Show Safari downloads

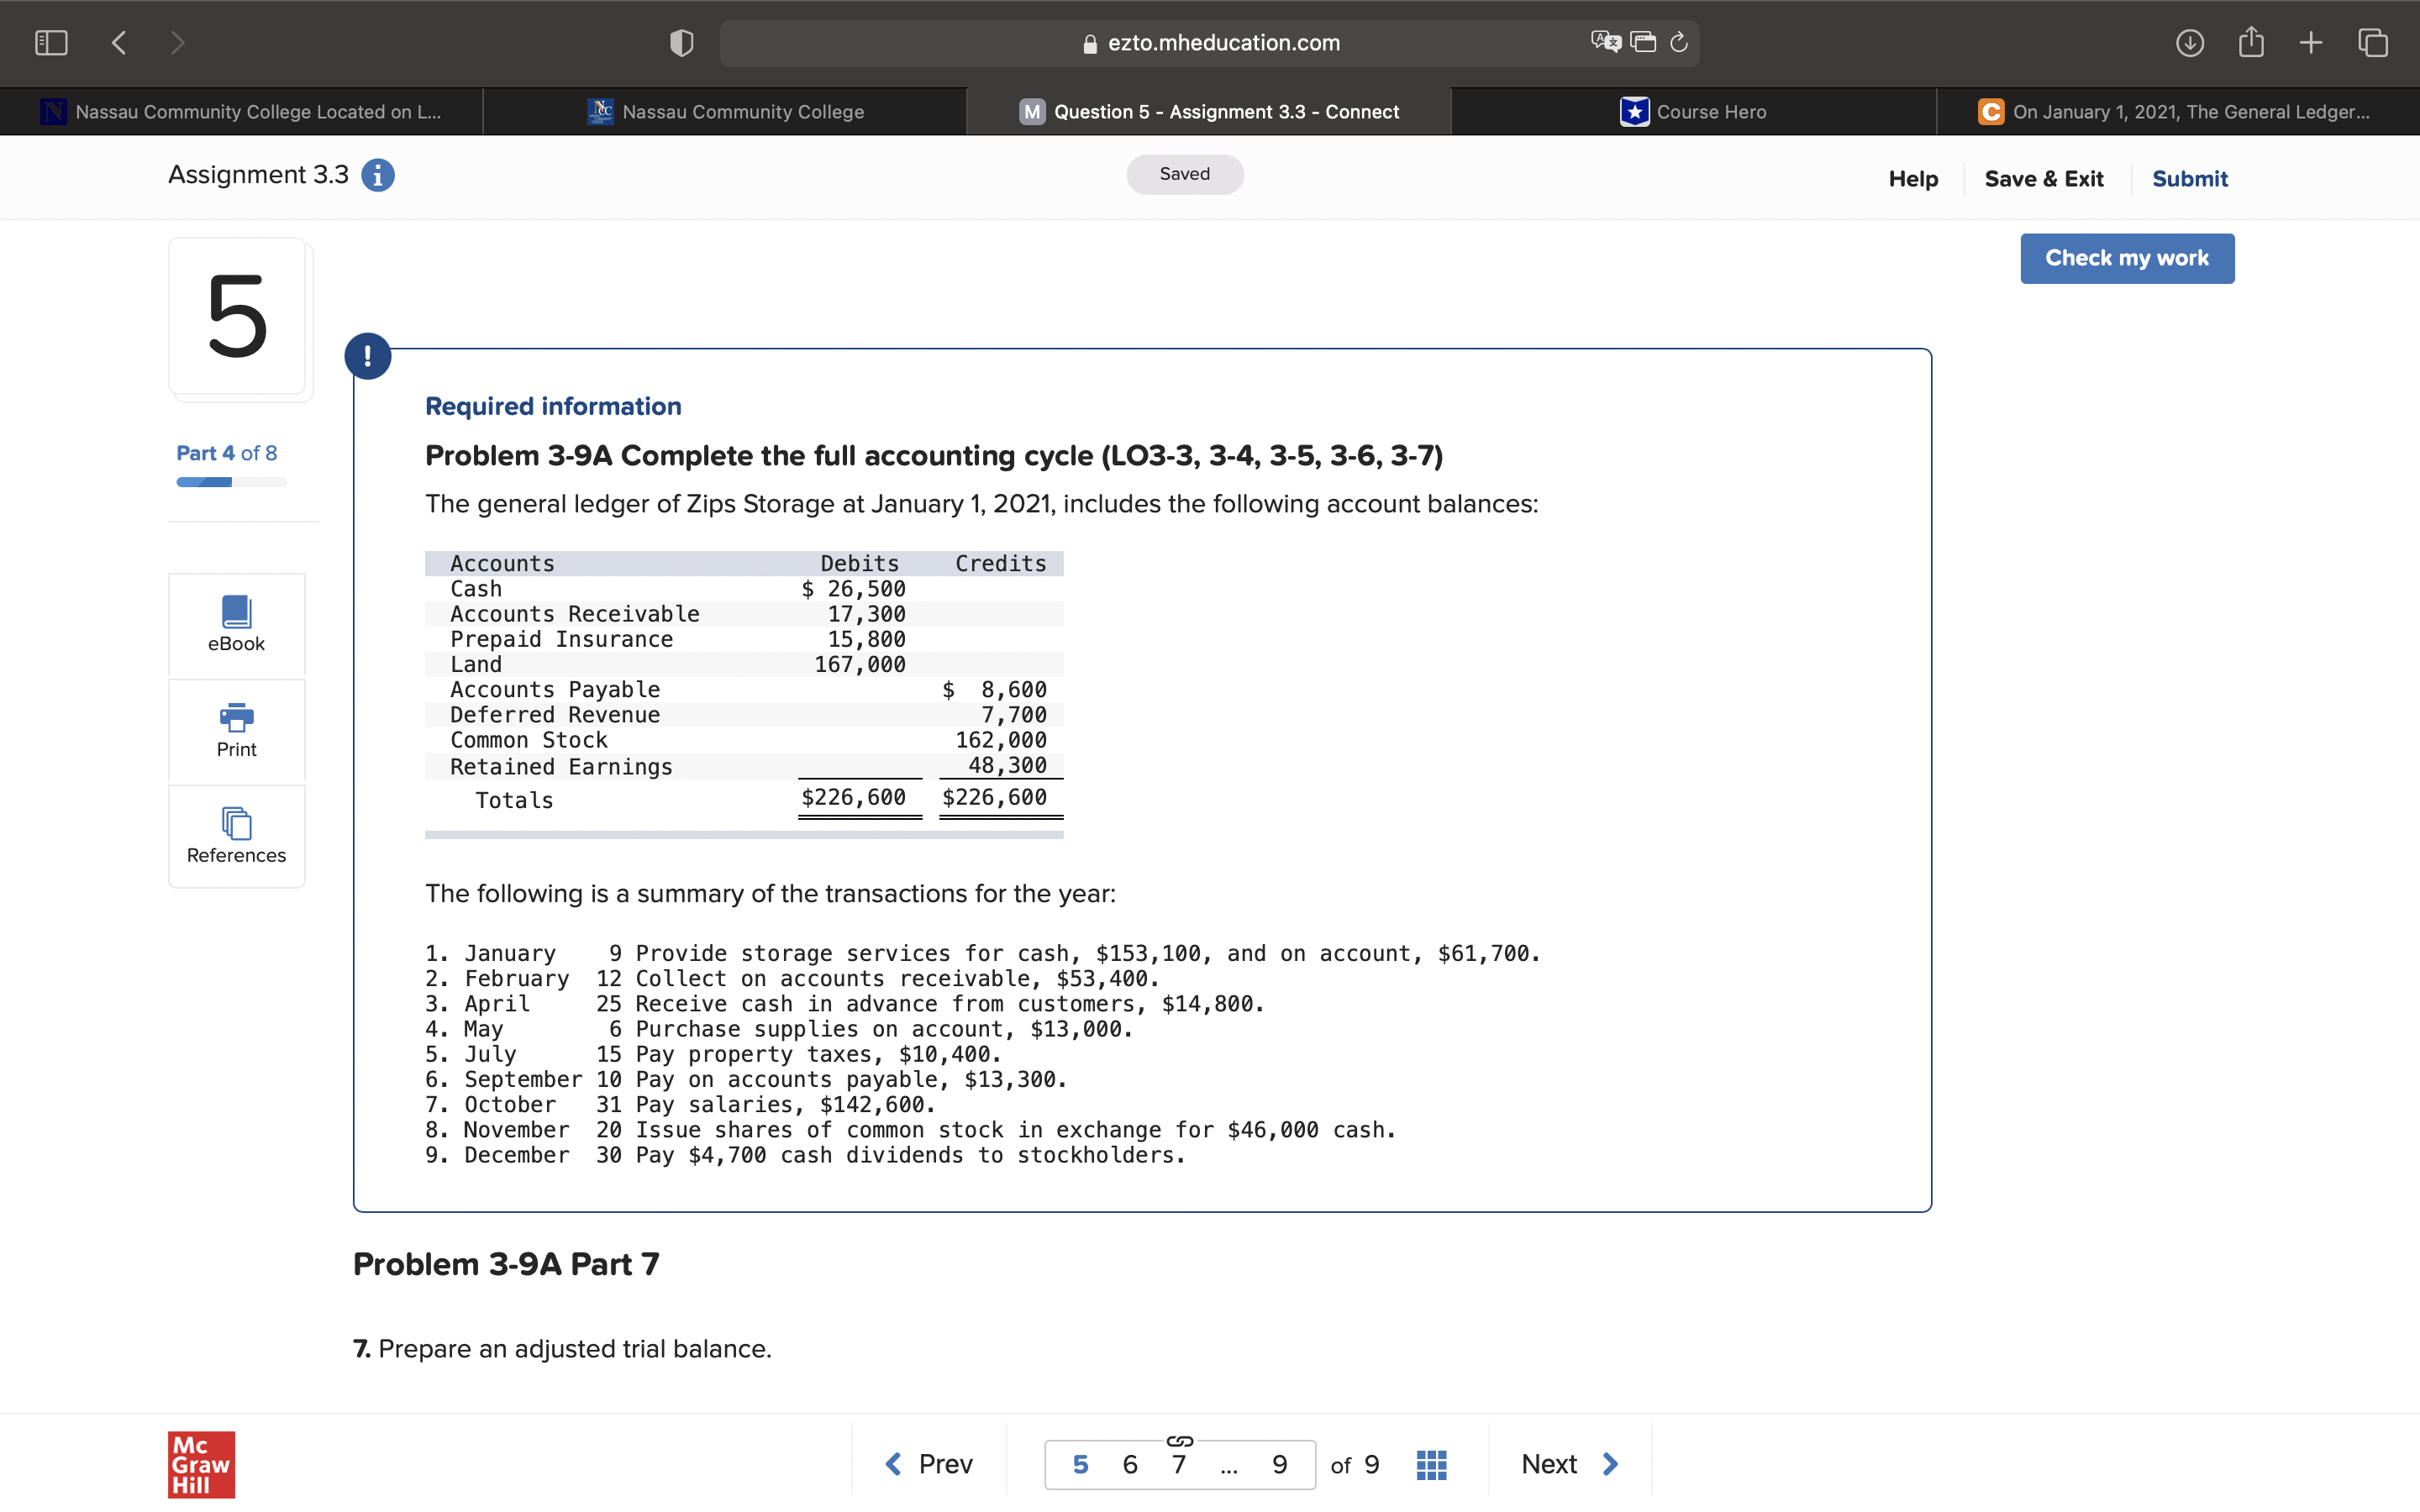[x=2189, y=43]
